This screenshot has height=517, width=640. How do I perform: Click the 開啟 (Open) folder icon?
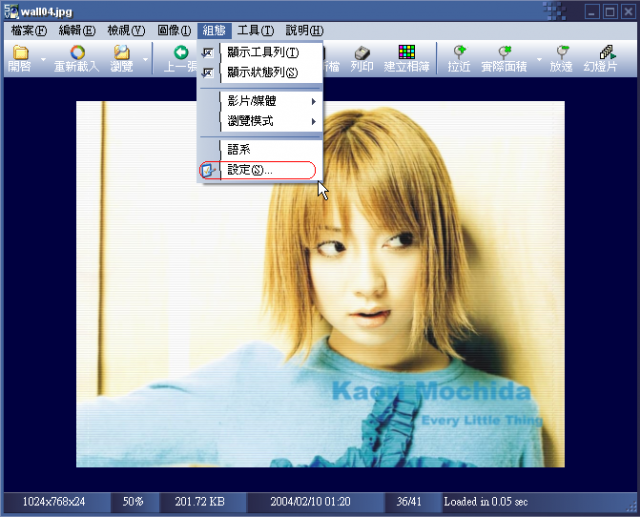(20, 53)
